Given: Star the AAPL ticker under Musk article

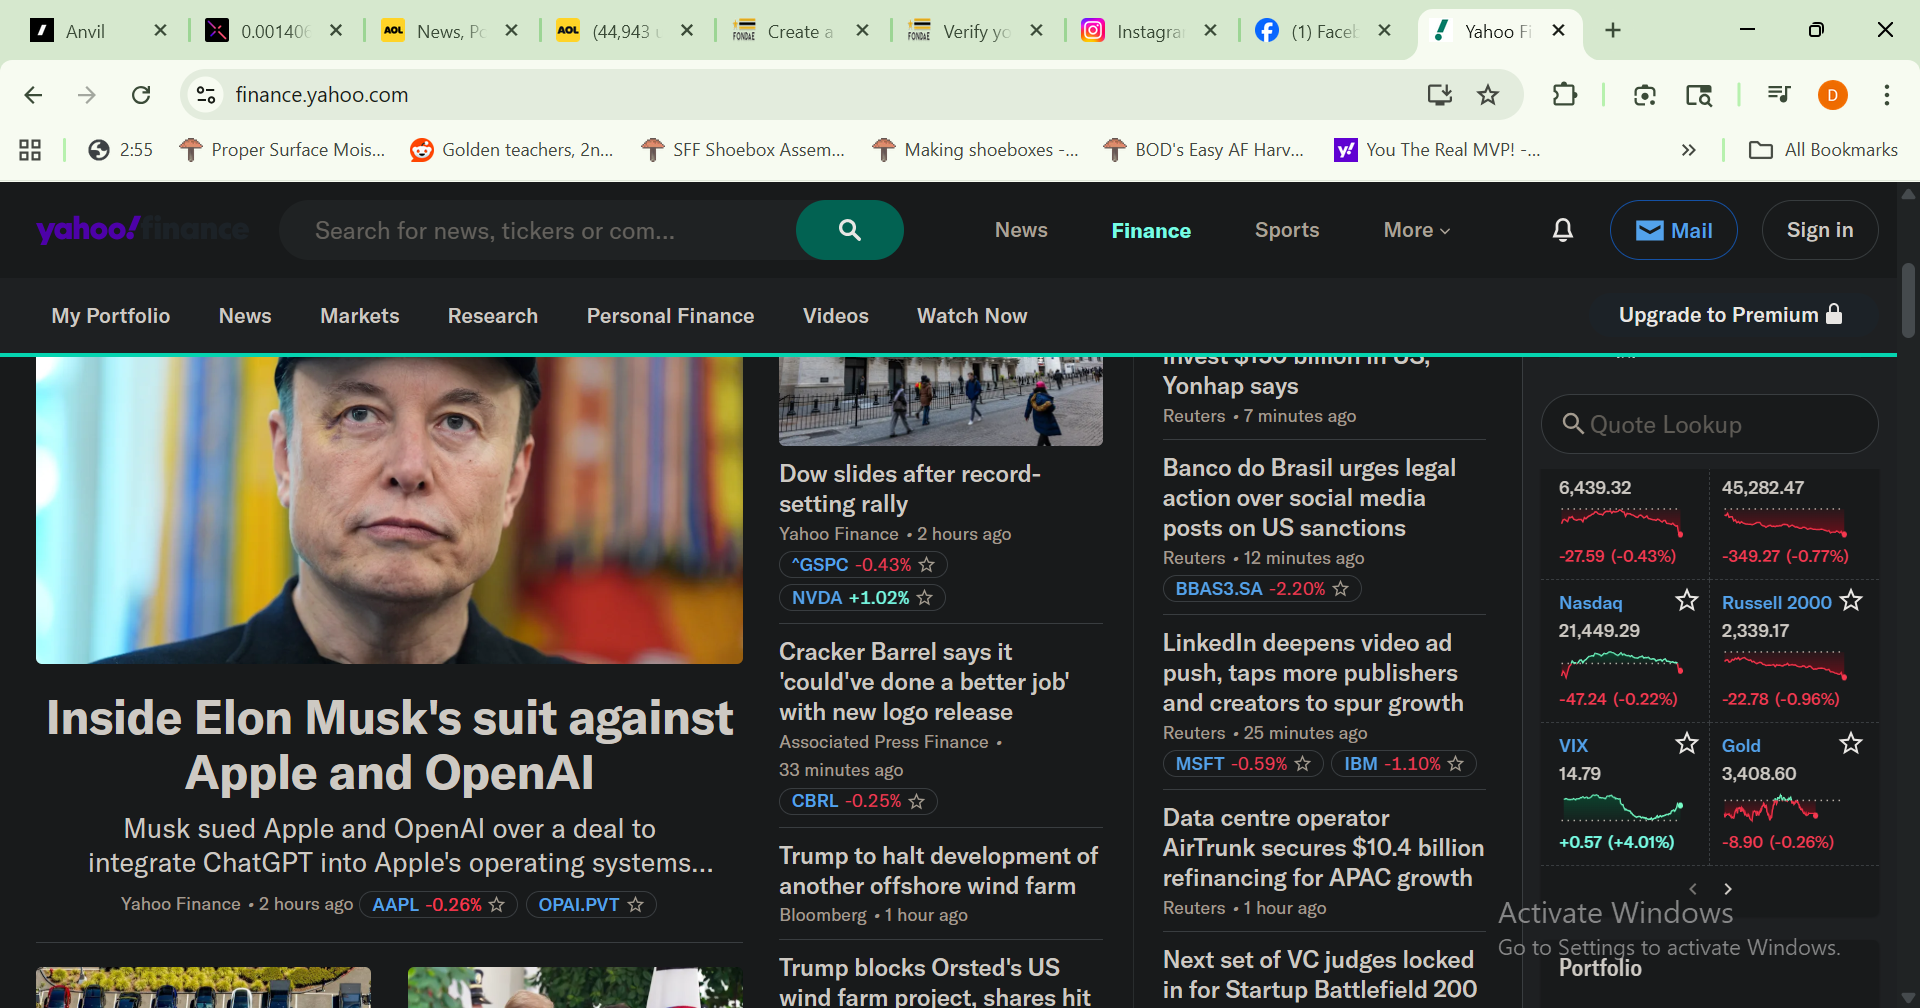Looking at the screenshot, I should tap(497, 904).
